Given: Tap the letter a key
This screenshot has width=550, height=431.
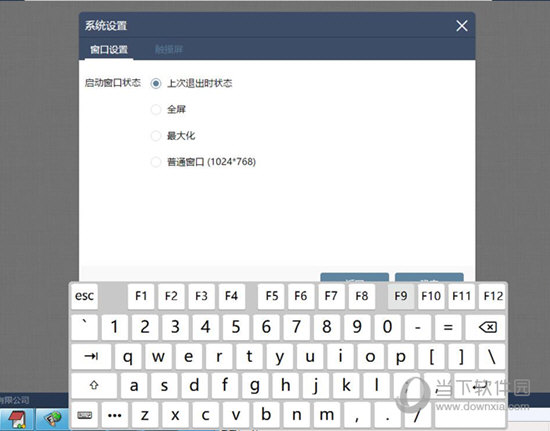Looking at the screenshot, I should pyautogui.click(x=134, y=385).
